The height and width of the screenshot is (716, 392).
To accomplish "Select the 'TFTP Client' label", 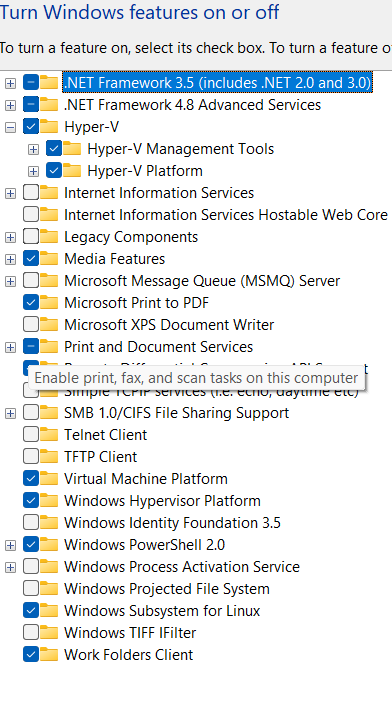I will pos(101,457).
